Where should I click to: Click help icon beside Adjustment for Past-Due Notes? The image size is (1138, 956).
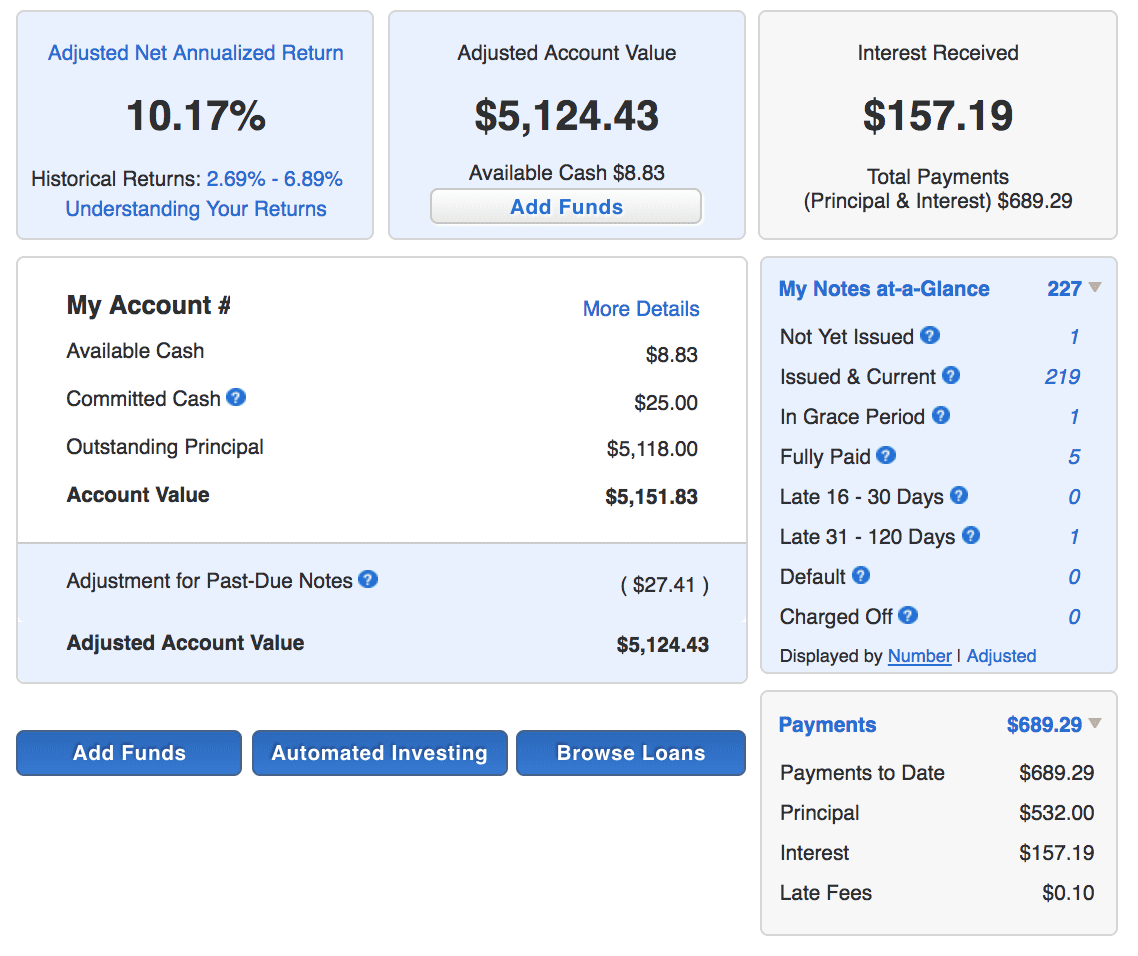click(368, 579)
